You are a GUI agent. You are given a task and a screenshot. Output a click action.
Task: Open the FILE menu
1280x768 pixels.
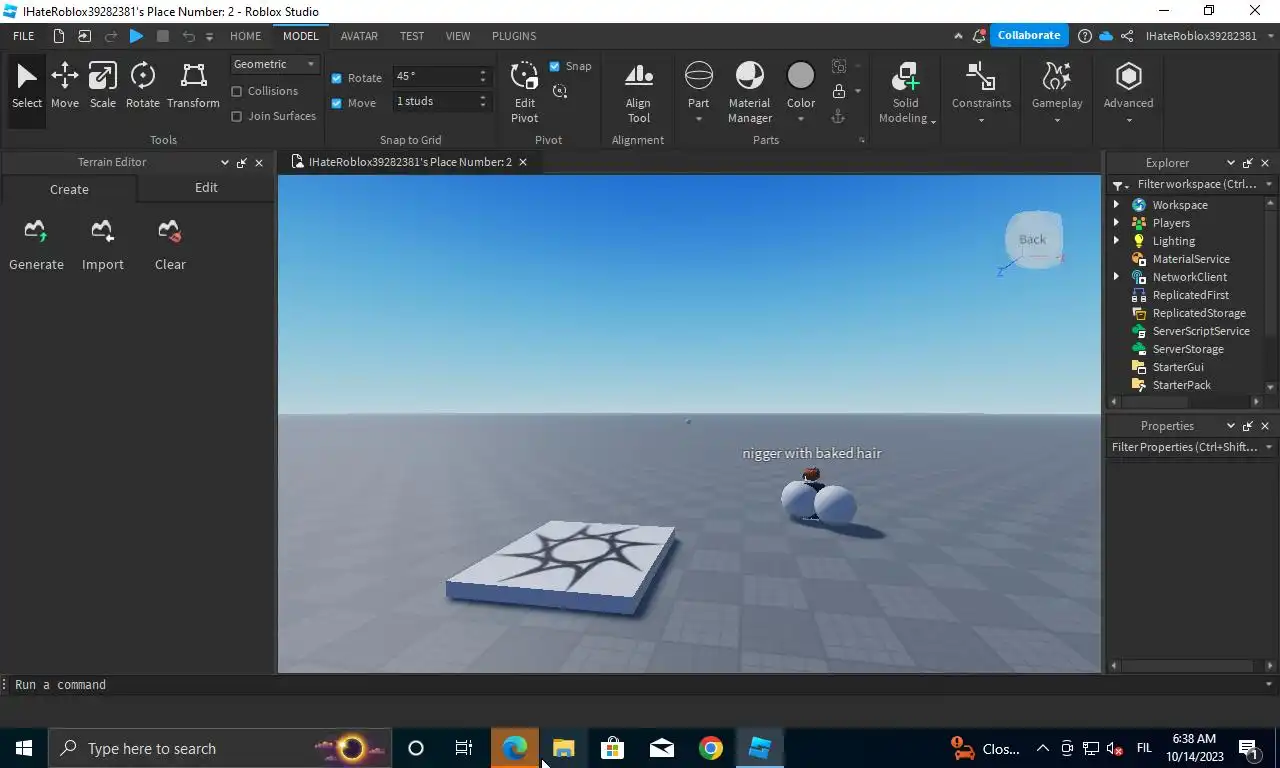23,36
